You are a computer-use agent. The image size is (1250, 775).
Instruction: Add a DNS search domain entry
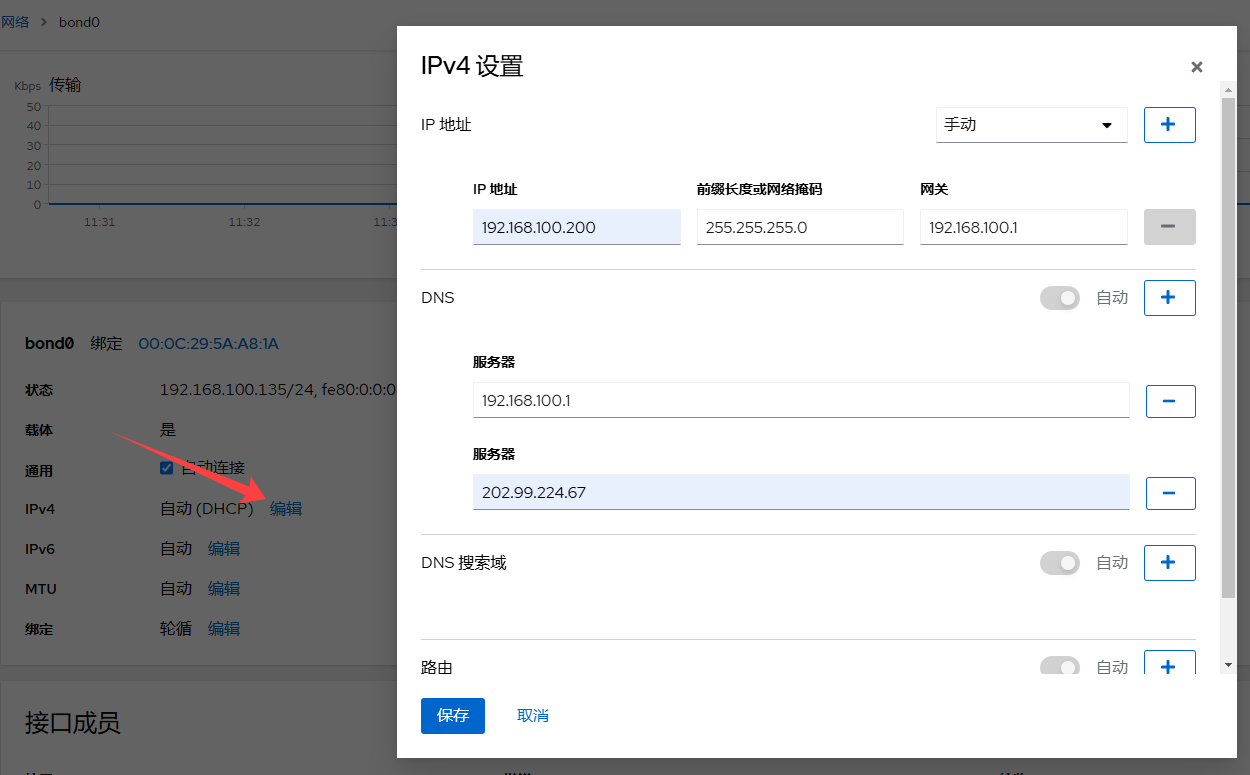tap(1169, 563)
